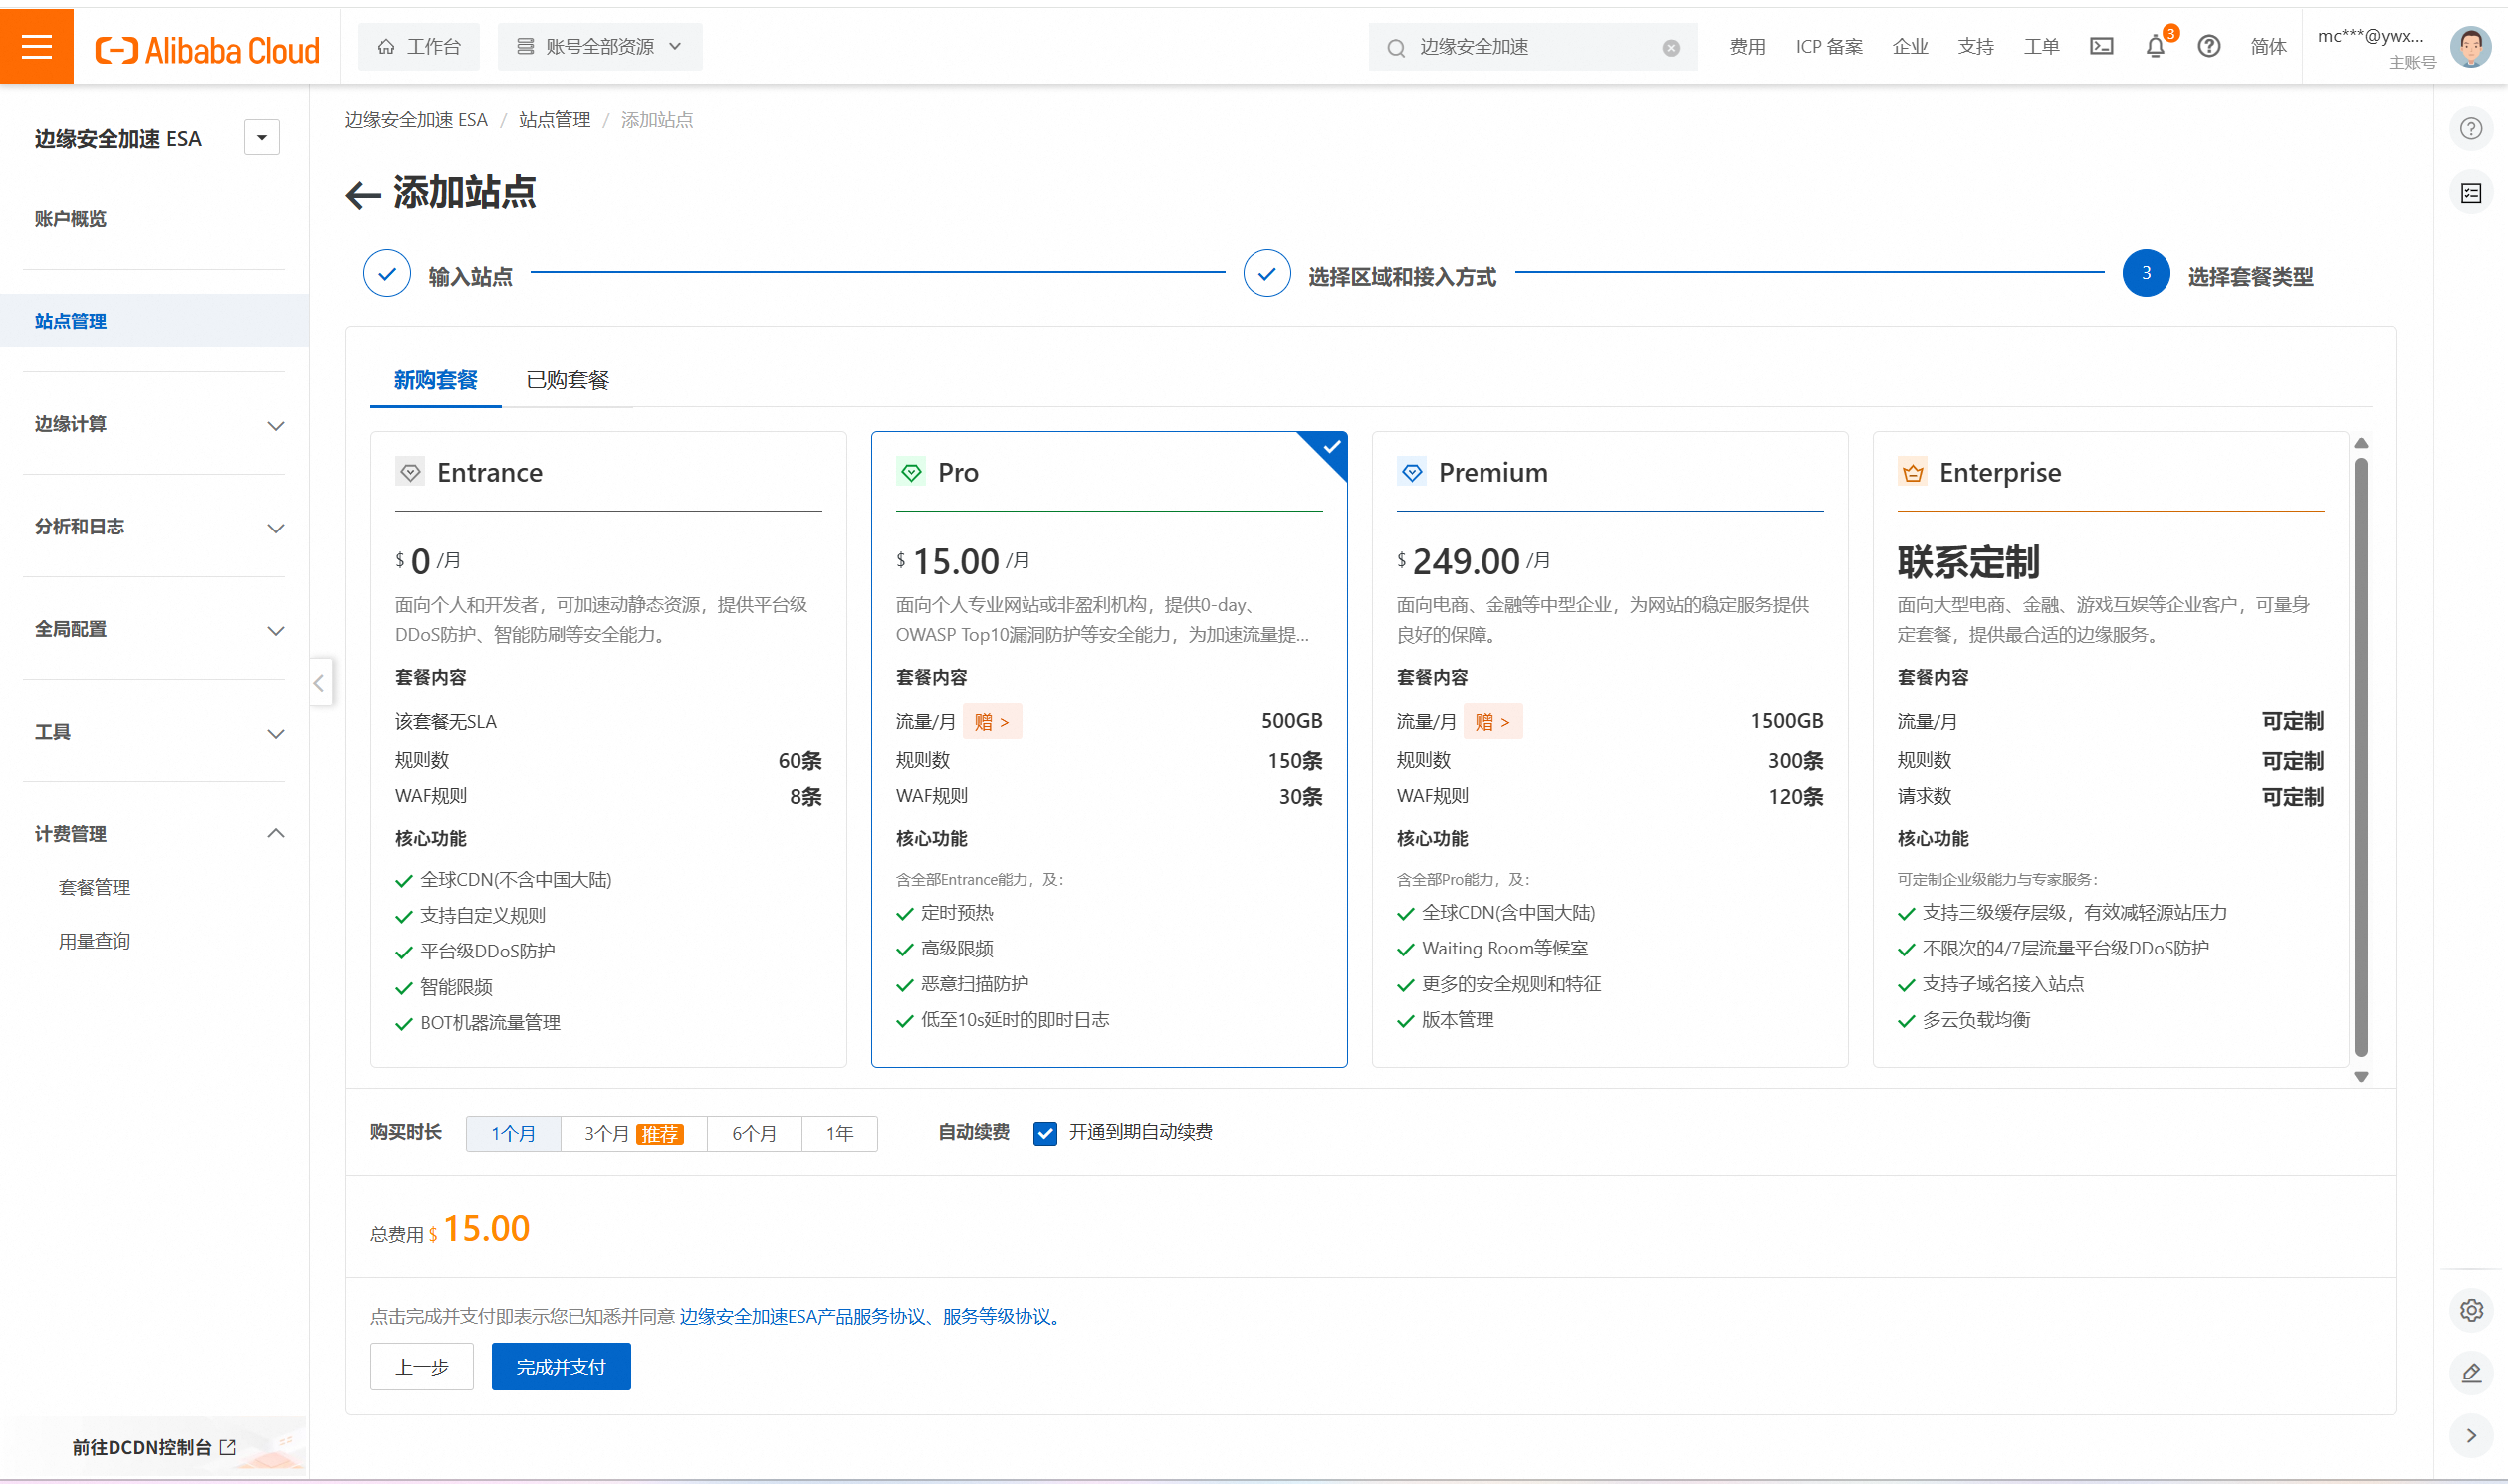Open the 边缘安全加速ESA产品服务协议 link
Screen dimensions: 2508x1484
802,1317
